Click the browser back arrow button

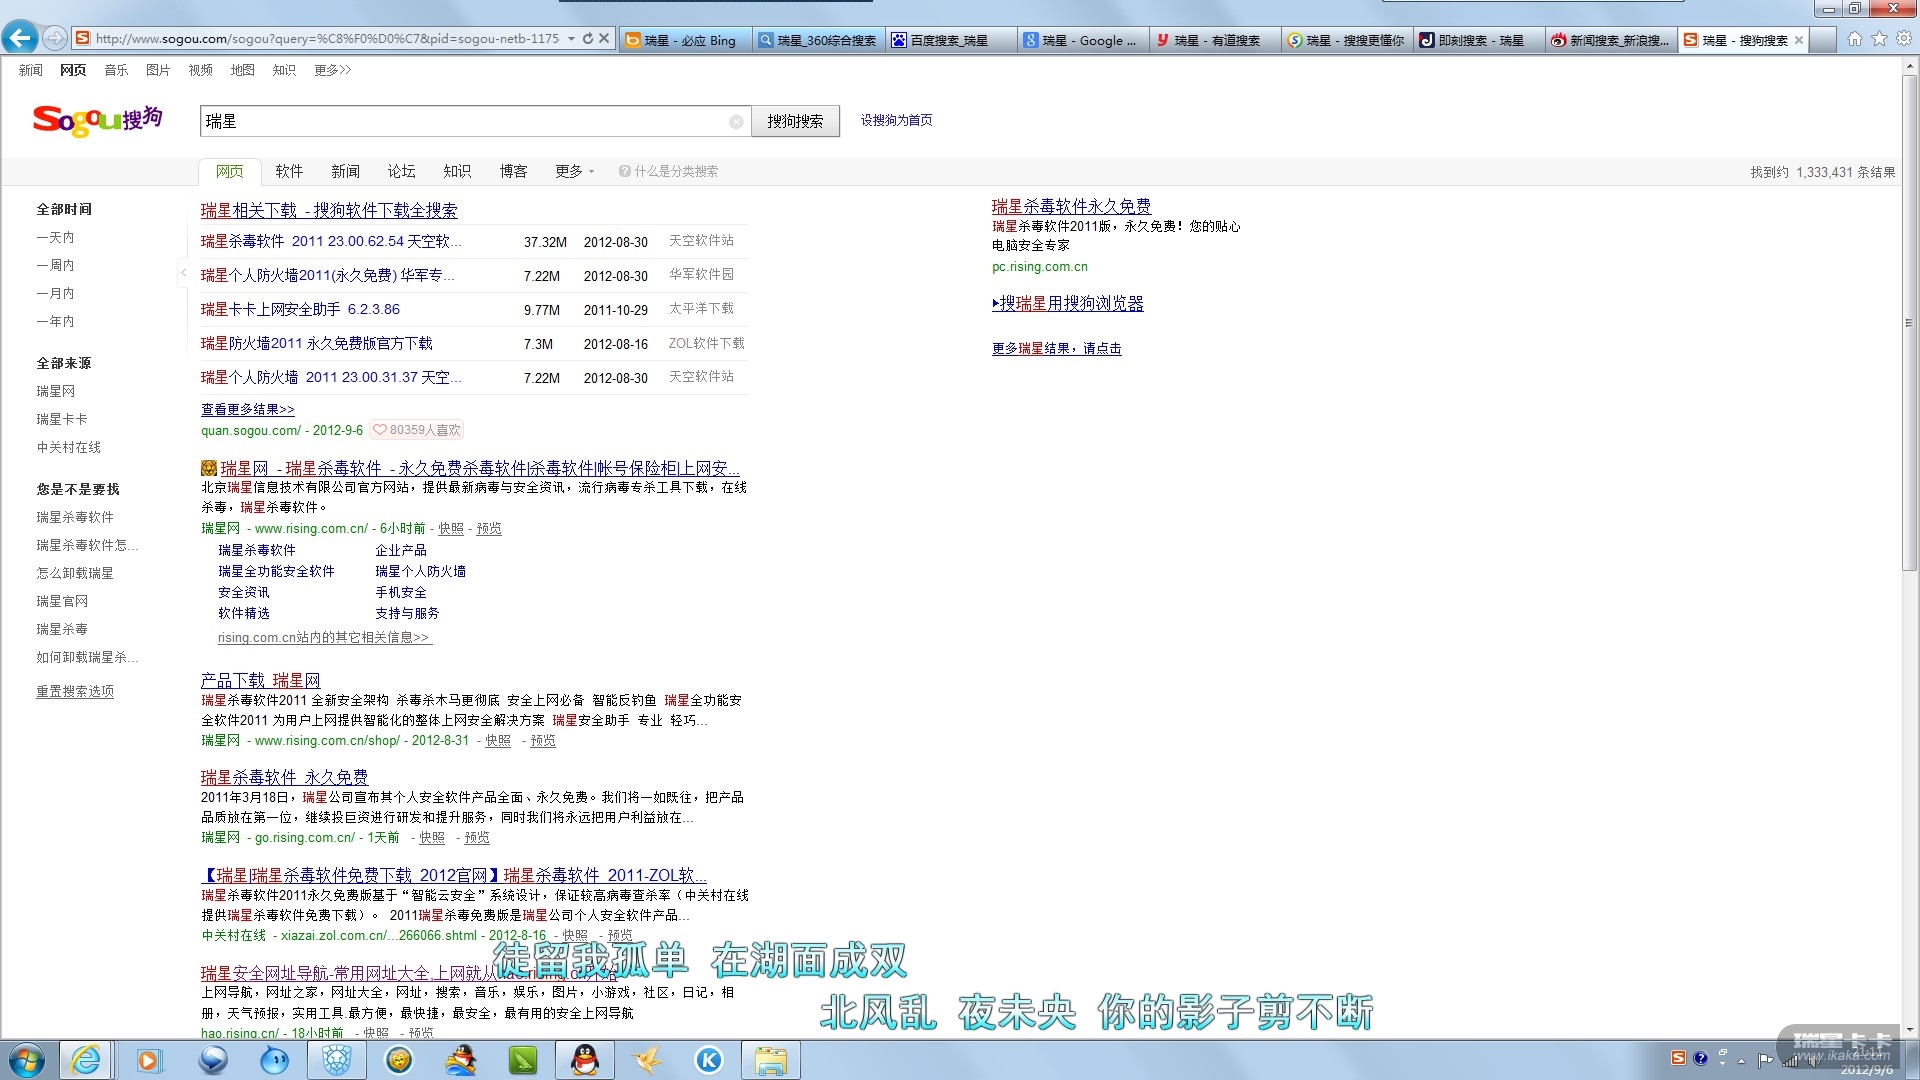click(20, 39)
